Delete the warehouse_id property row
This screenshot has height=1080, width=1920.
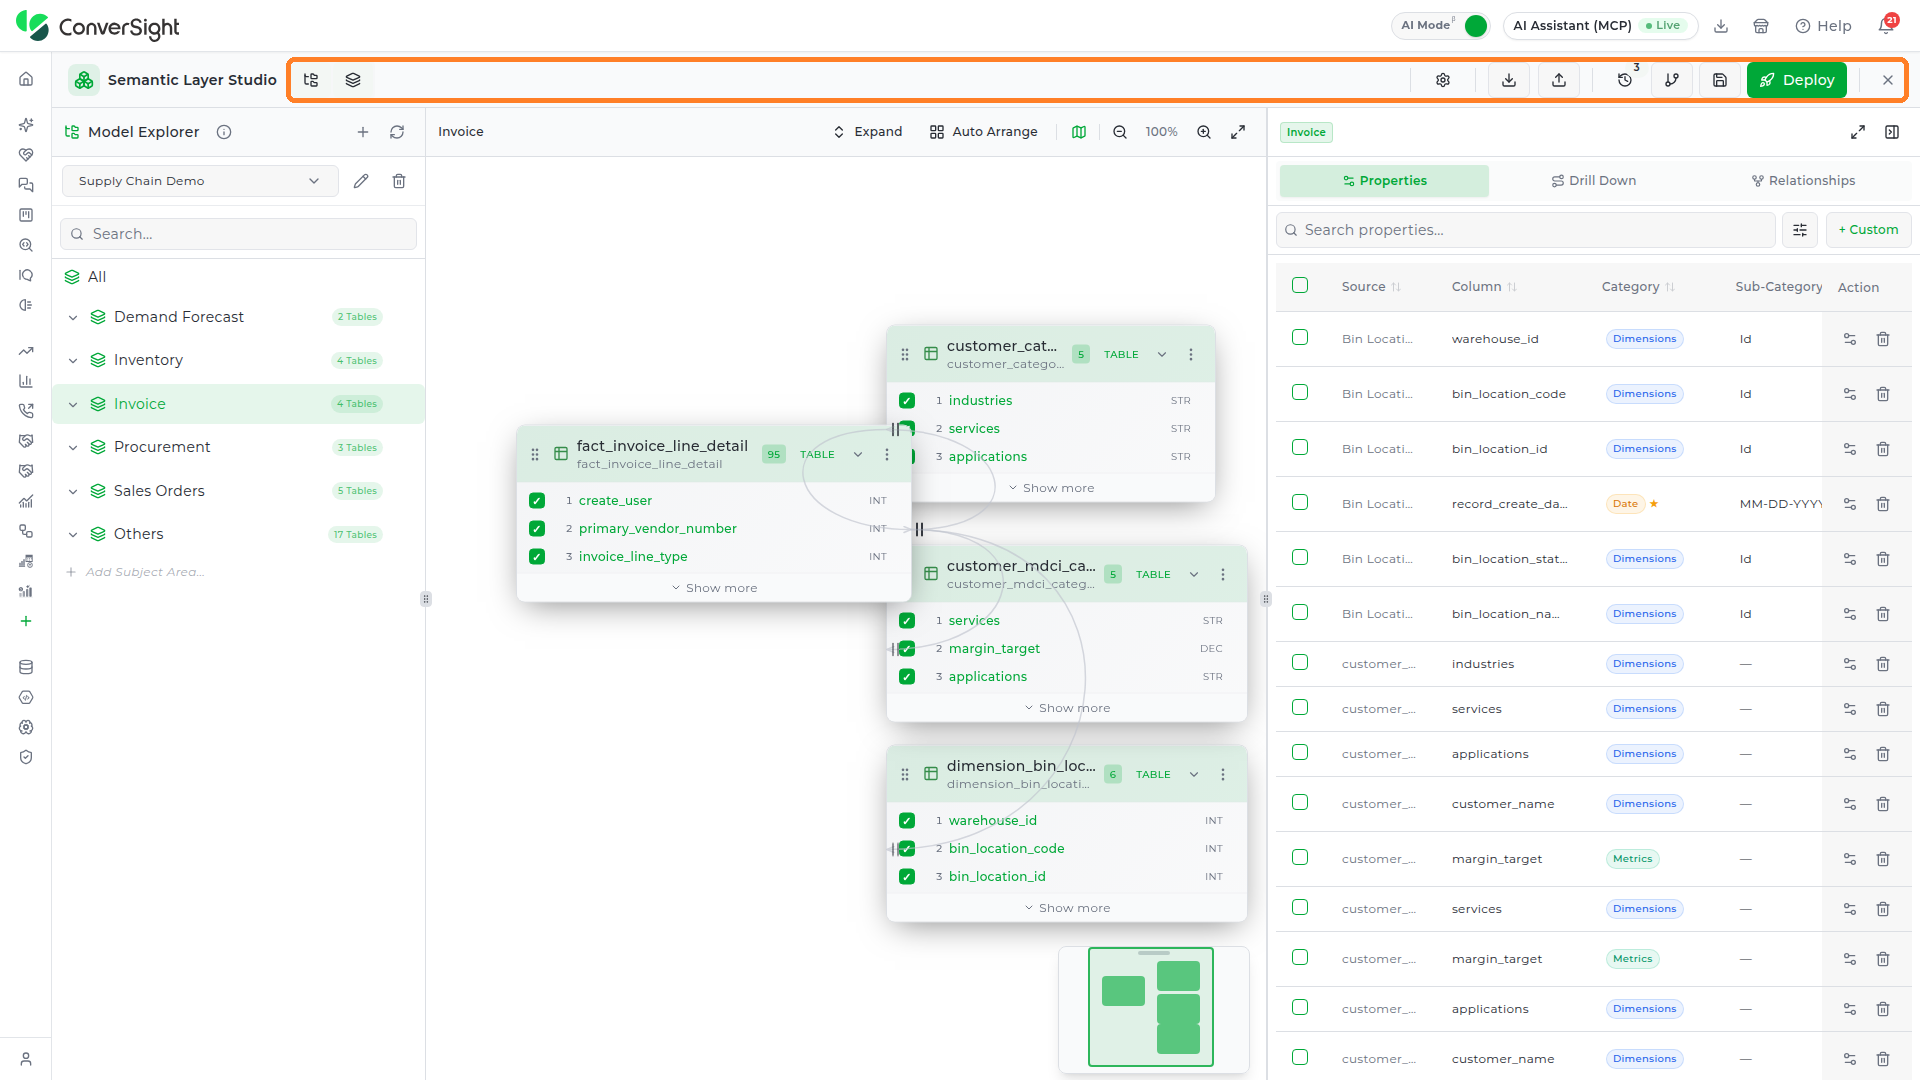coord(1883,339)
